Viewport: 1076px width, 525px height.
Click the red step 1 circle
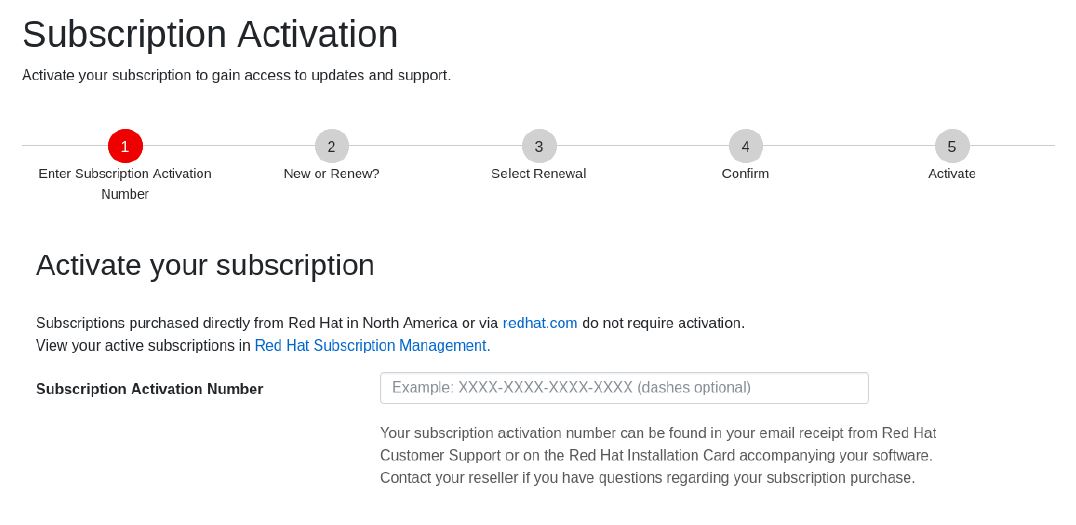point(125,146)
